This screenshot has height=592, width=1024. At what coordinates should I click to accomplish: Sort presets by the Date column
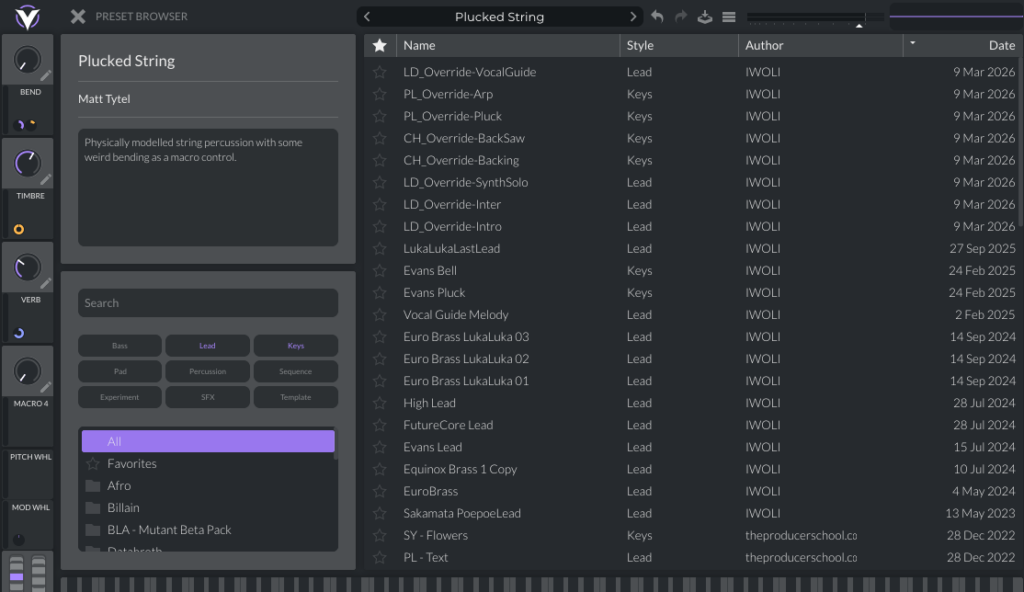point(1001,45)
